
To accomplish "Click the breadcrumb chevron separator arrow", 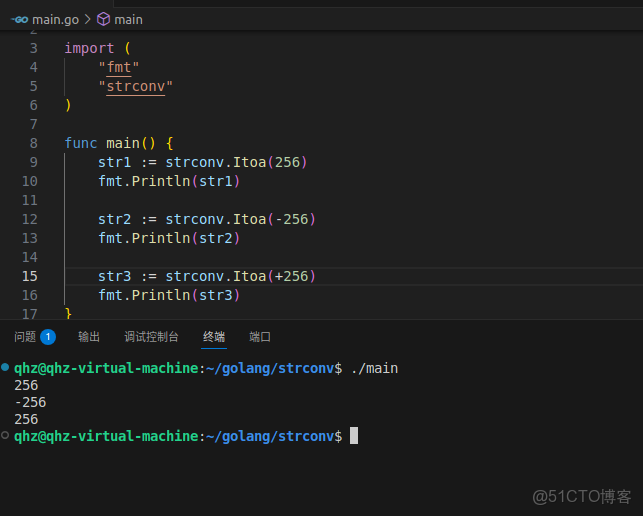I will click(x=87, y=19).
